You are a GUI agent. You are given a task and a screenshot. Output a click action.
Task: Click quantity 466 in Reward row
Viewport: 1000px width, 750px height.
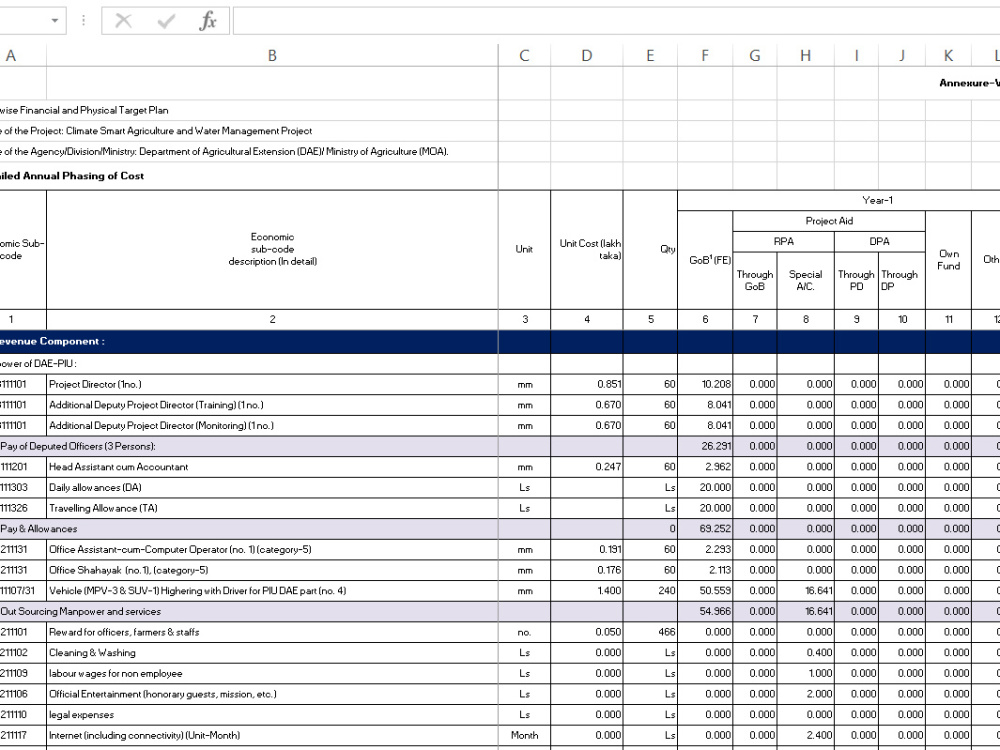[x=651, y=632]
